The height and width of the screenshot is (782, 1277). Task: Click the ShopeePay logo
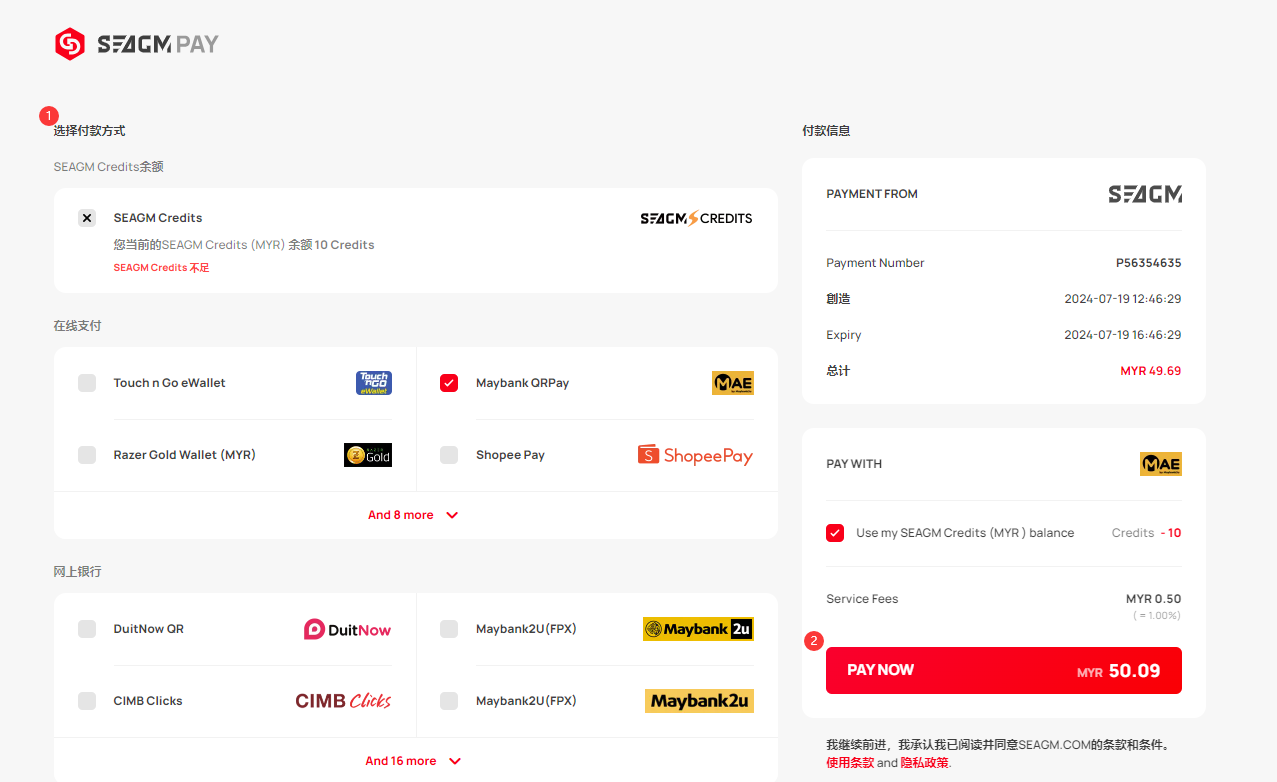[x=696, y=455]
